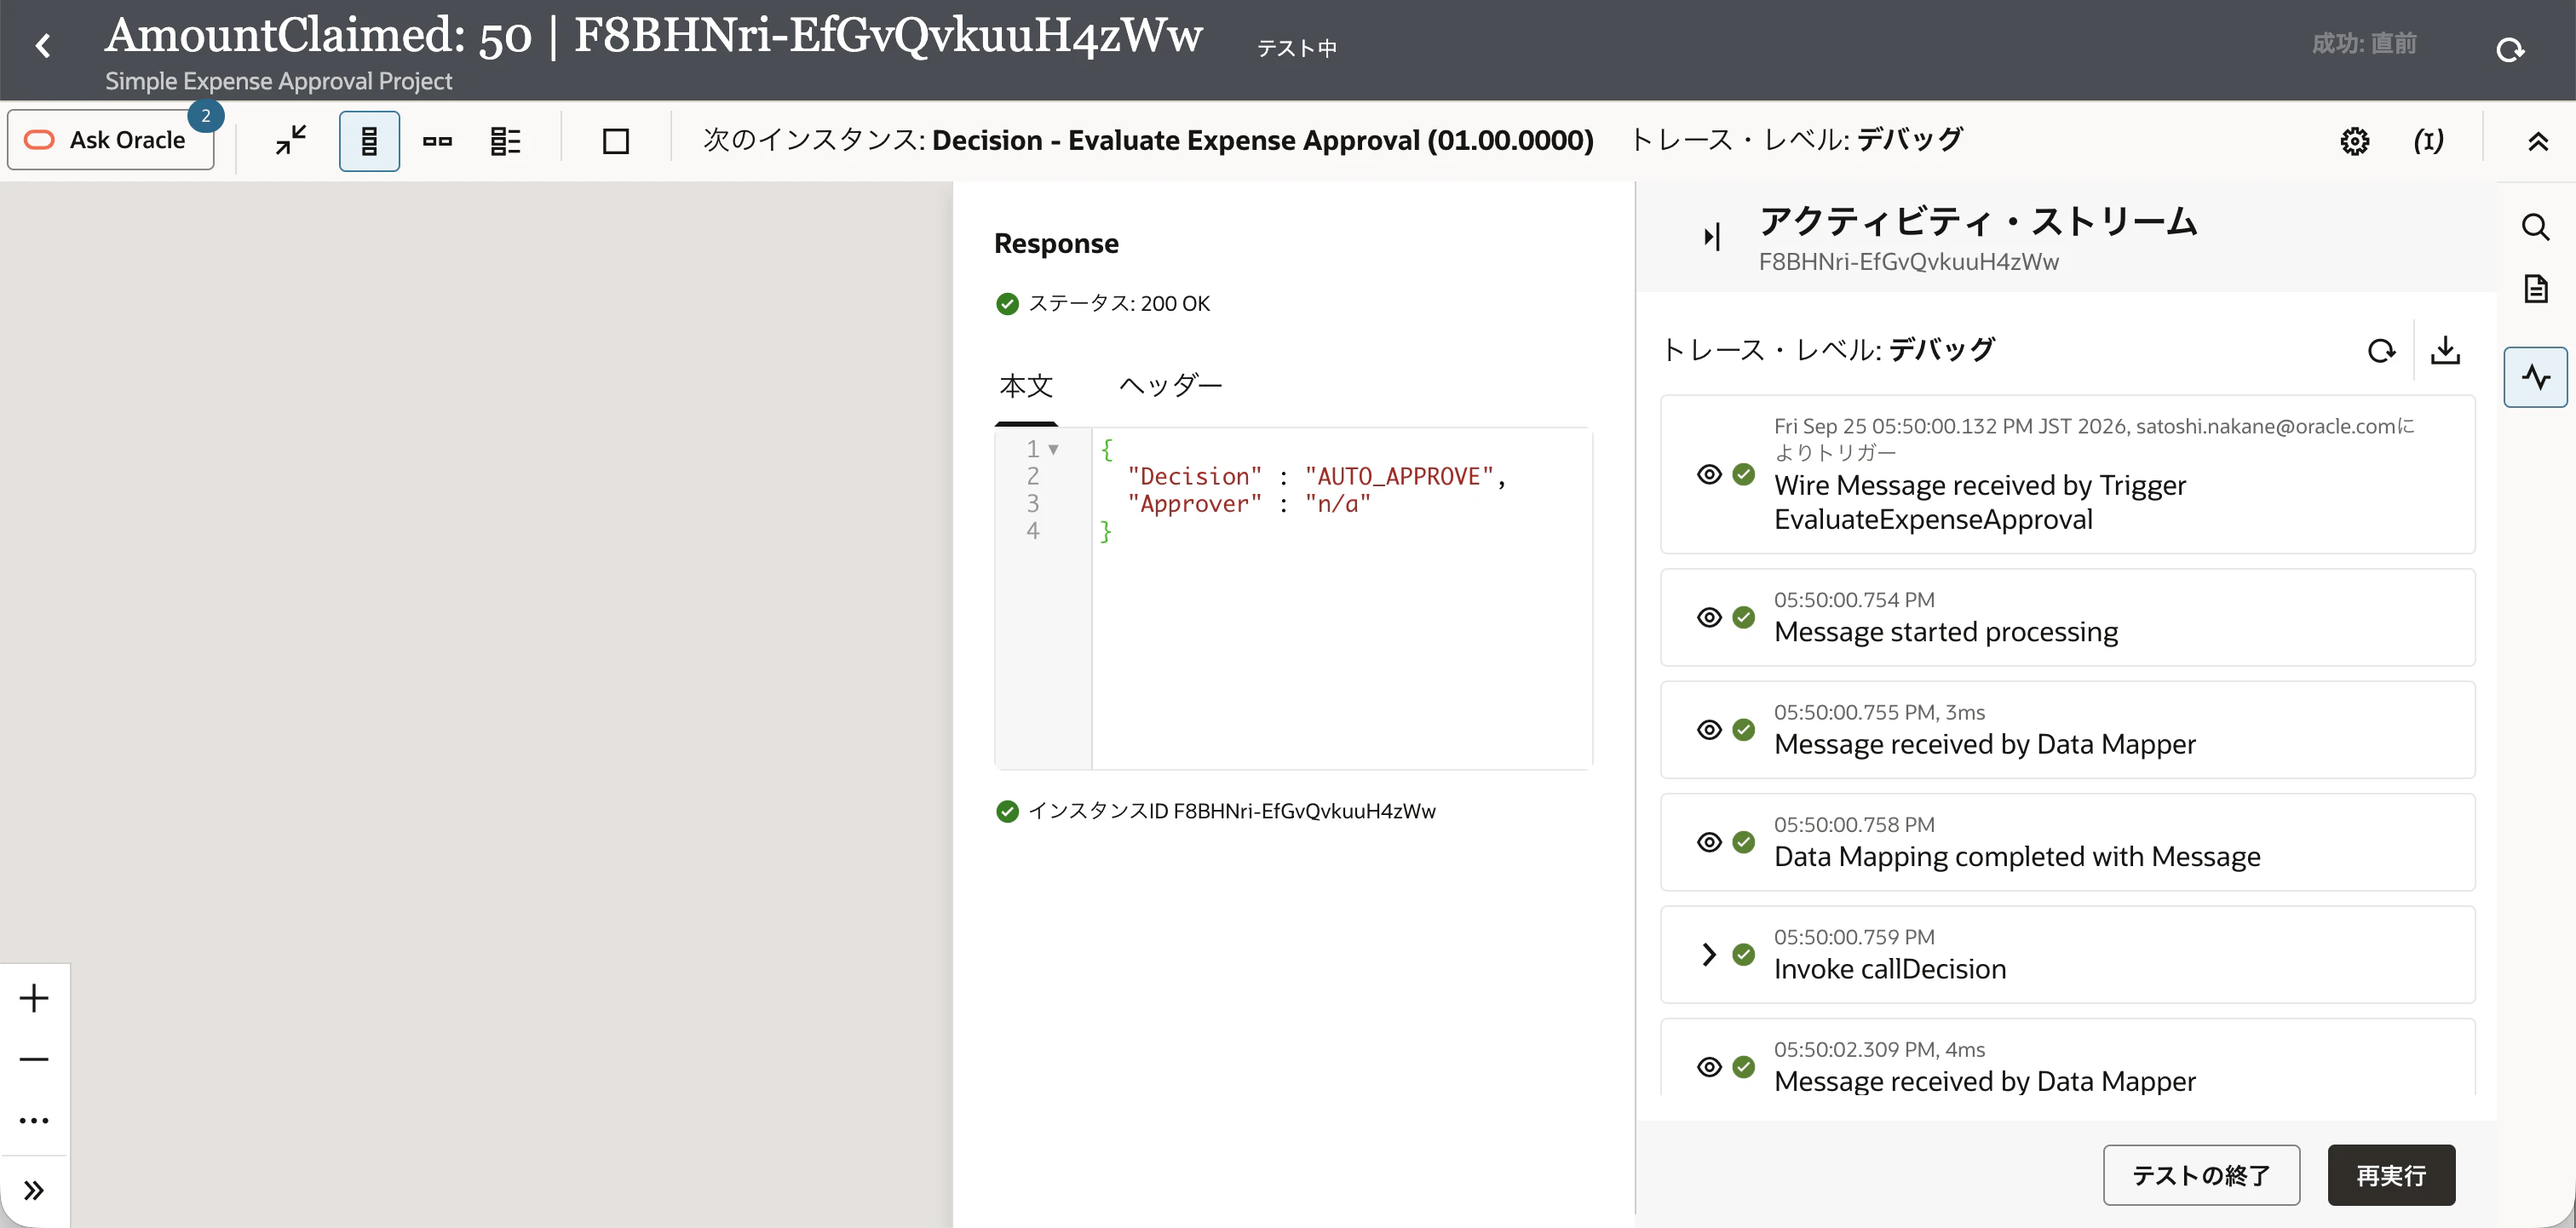Toggle eye icon for Message started processing
2576x1228 pixels.
point(1709,617)
